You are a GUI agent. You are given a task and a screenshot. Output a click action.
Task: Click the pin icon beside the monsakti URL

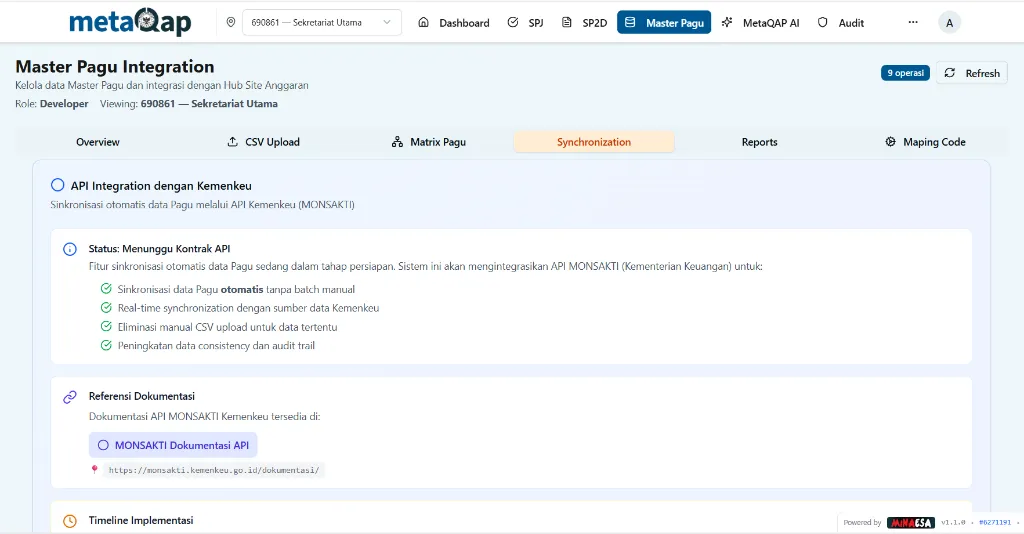(95, 469)
